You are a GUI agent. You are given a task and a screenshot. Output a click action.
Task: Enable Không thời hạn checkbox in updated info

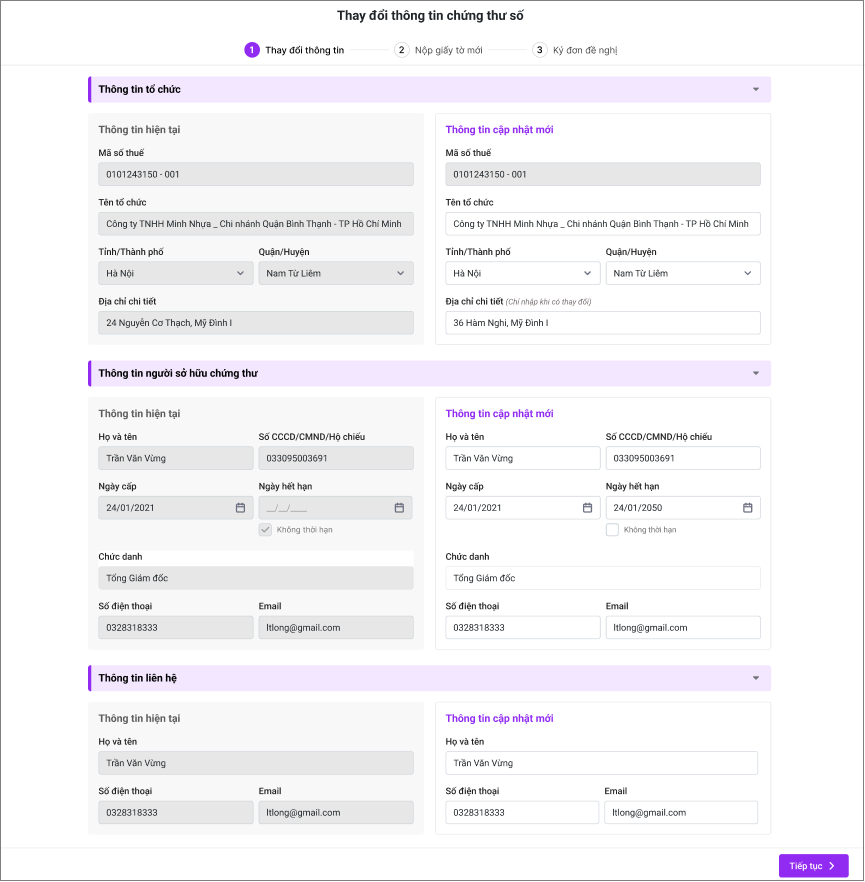point(612,529)
